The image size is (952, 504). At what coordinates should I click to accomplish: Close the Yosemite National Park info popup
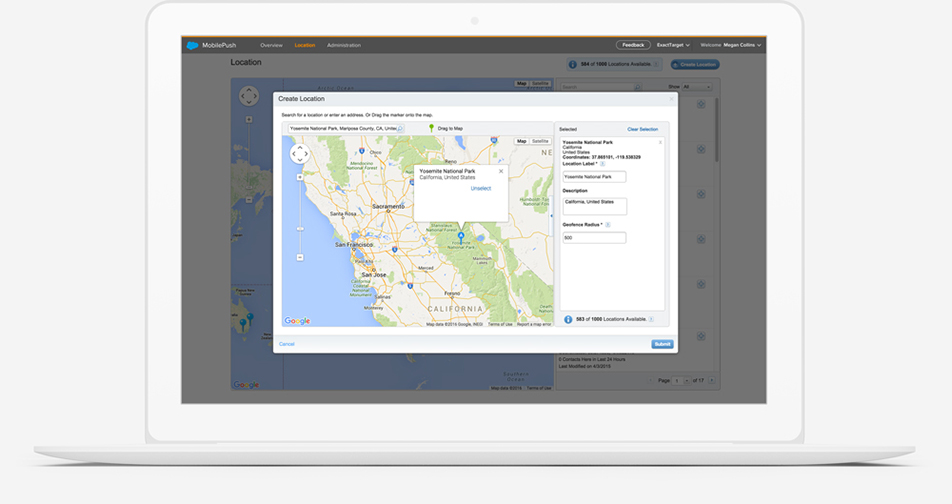tap(501, 171)
